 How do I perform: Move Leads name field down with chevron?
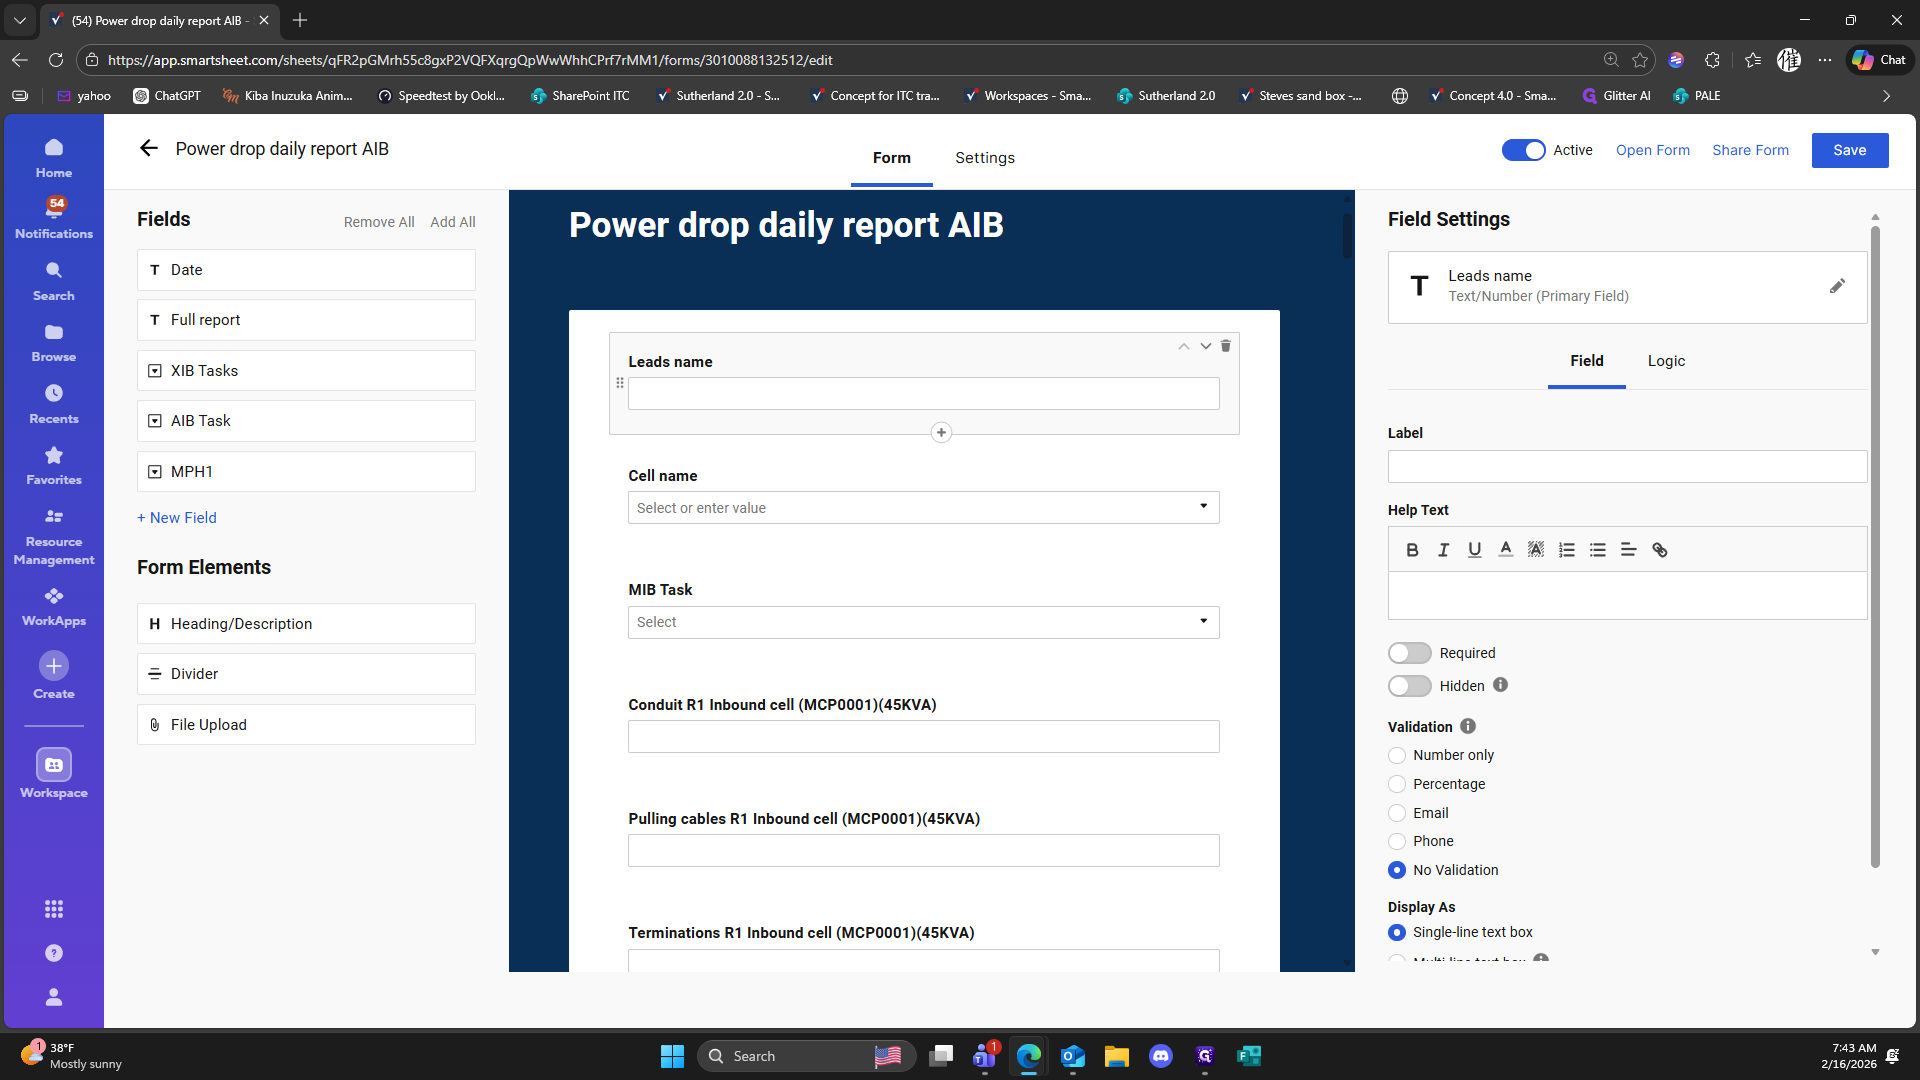[1206, 346]
